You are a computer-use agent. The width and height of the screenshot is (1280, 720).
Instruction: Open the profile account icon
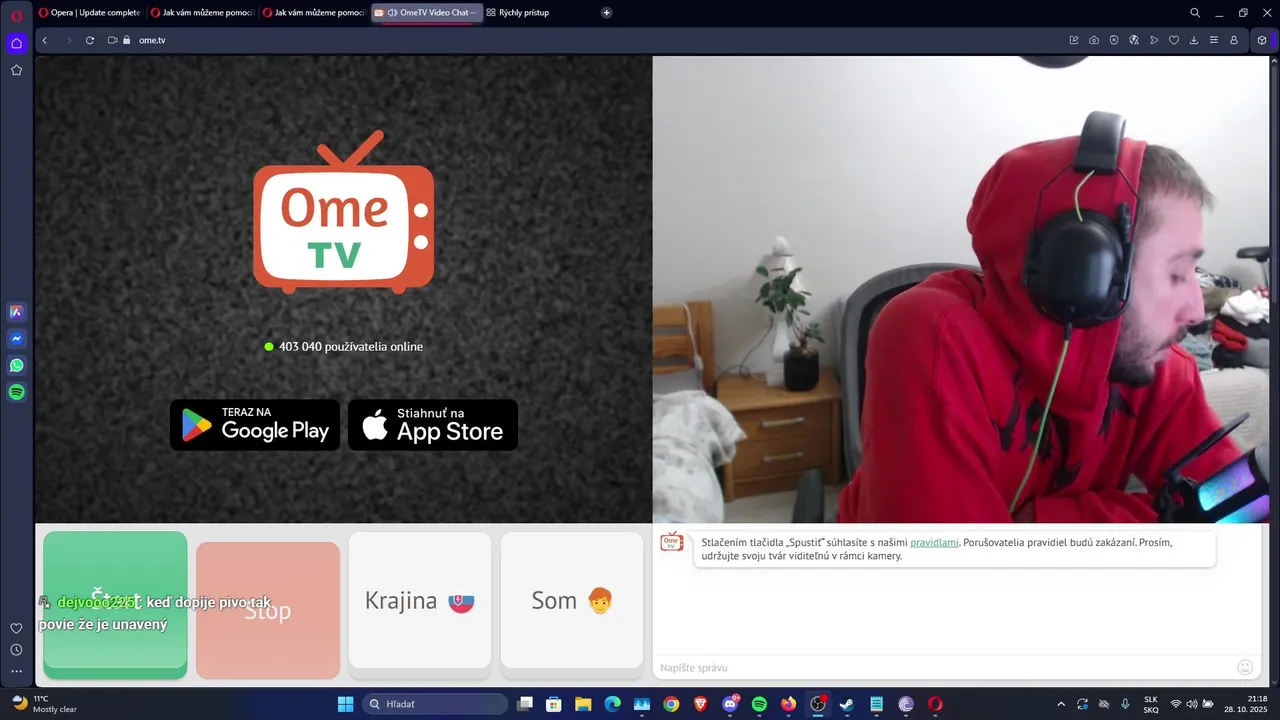(1234, 40)
